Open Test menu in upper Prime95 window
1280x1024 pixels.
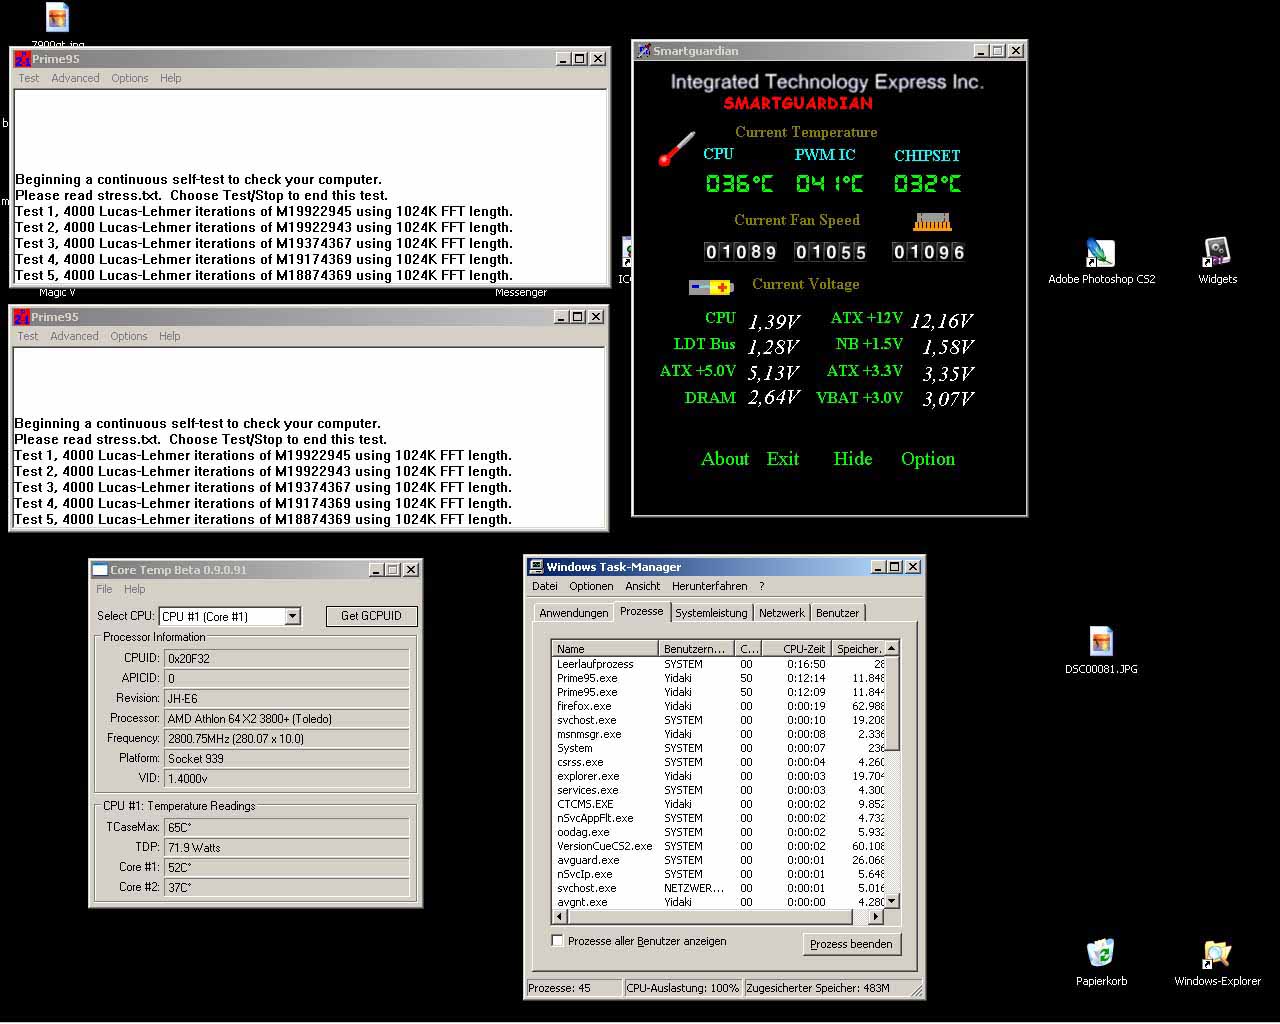click(29, 78)
